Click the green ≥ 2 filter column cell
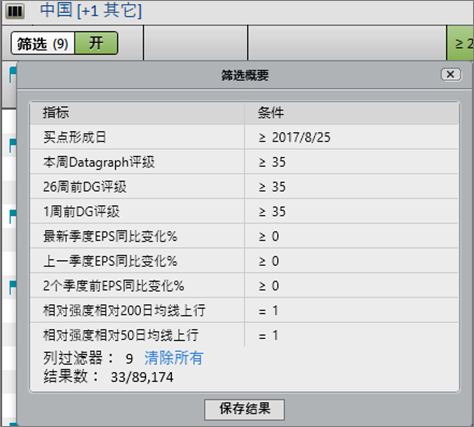 [460, 43]
